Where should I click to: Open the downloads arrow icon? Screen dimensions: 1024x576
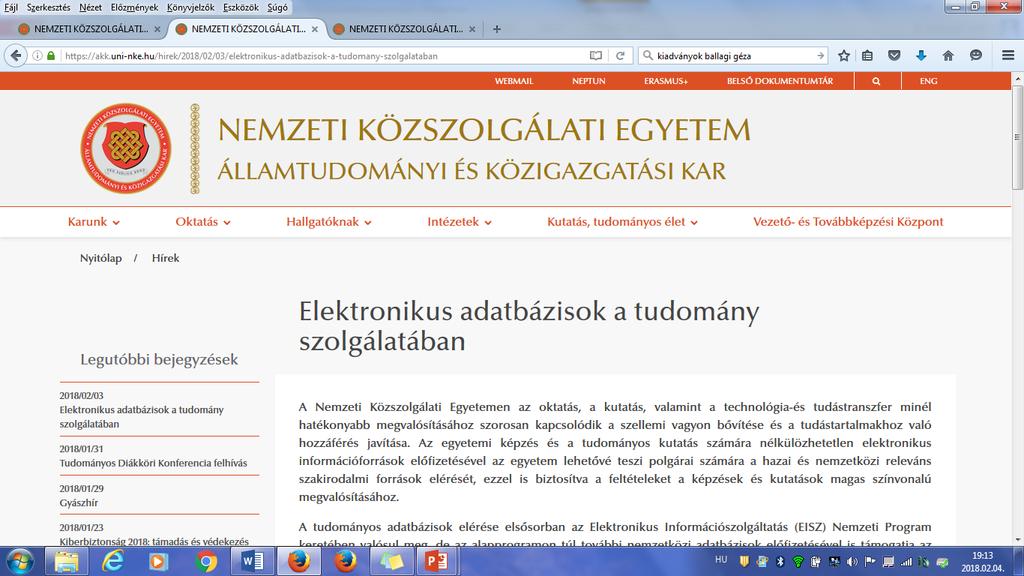point(921,56)
